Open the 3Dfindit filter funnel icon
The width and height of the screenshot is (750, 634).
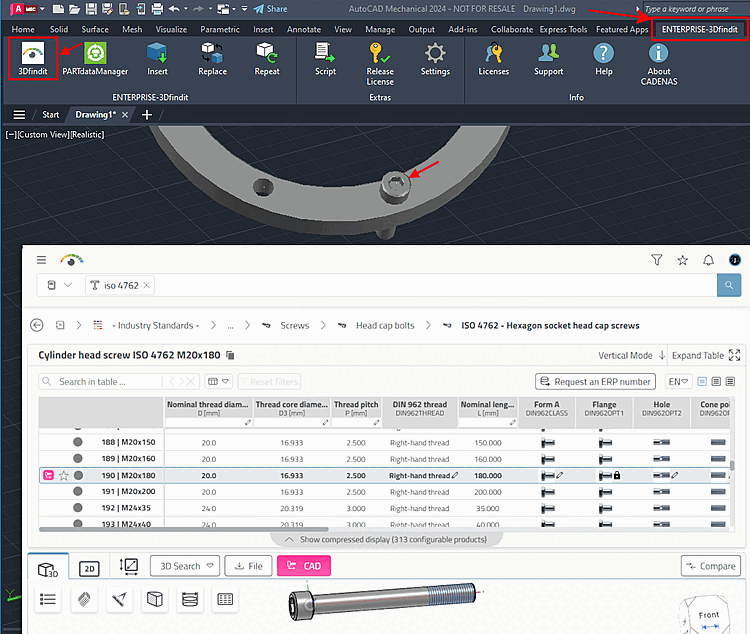click(x=657, y=260)
